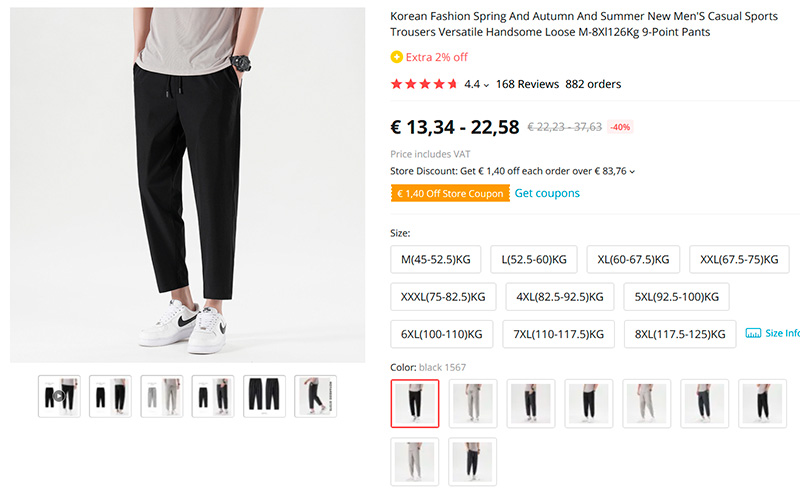Click the -40% discount badge
The image size is (800, 495).
click(x=620, y=127)
